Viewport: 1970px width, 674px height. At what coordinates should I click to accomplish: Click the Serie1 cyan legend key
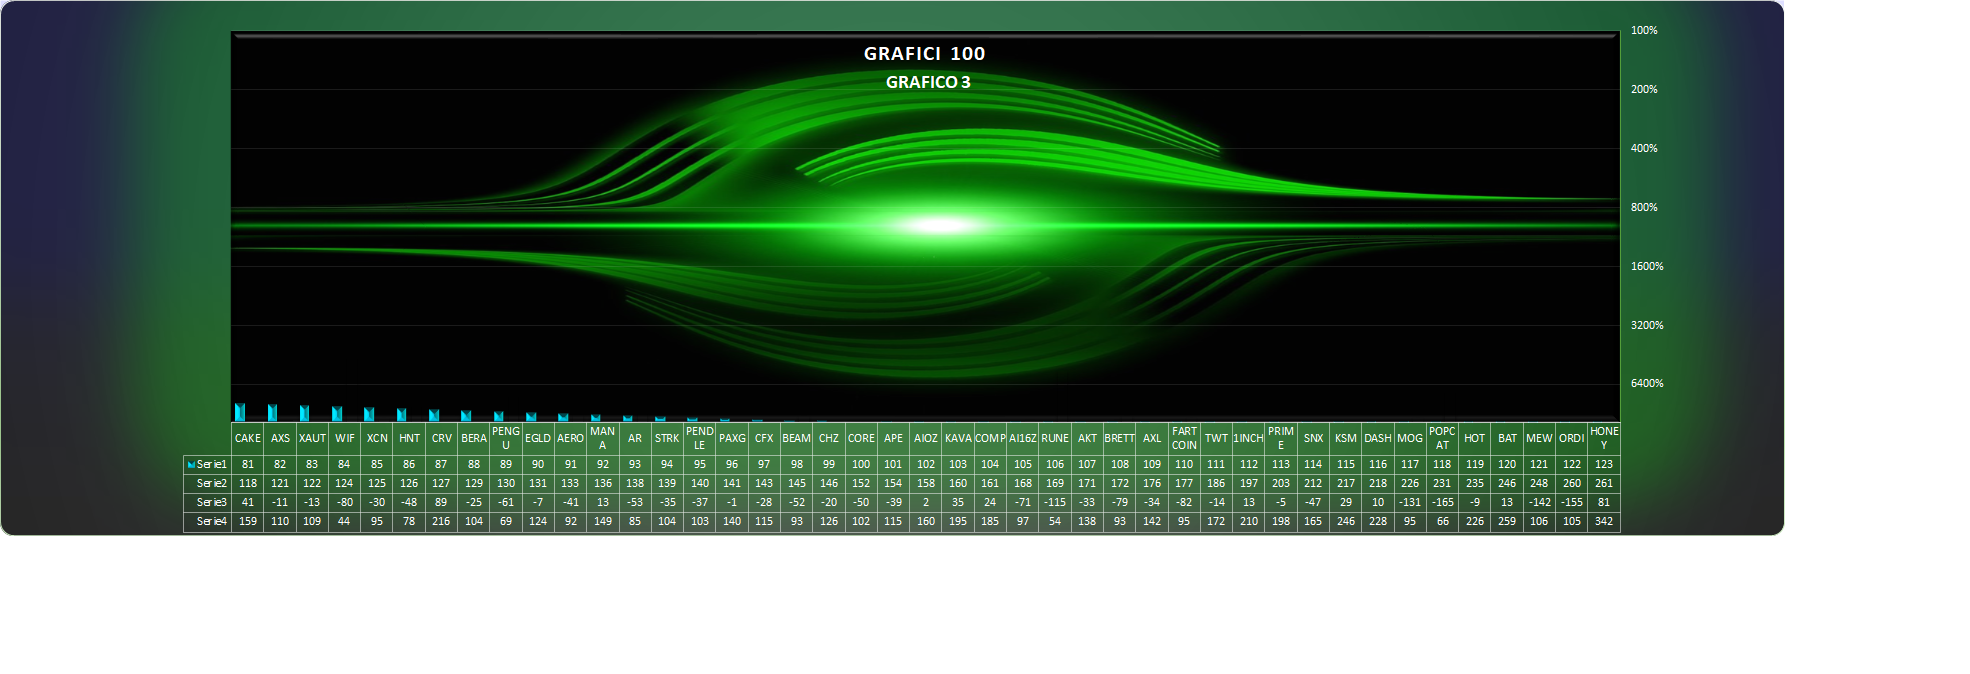point(191,465)
